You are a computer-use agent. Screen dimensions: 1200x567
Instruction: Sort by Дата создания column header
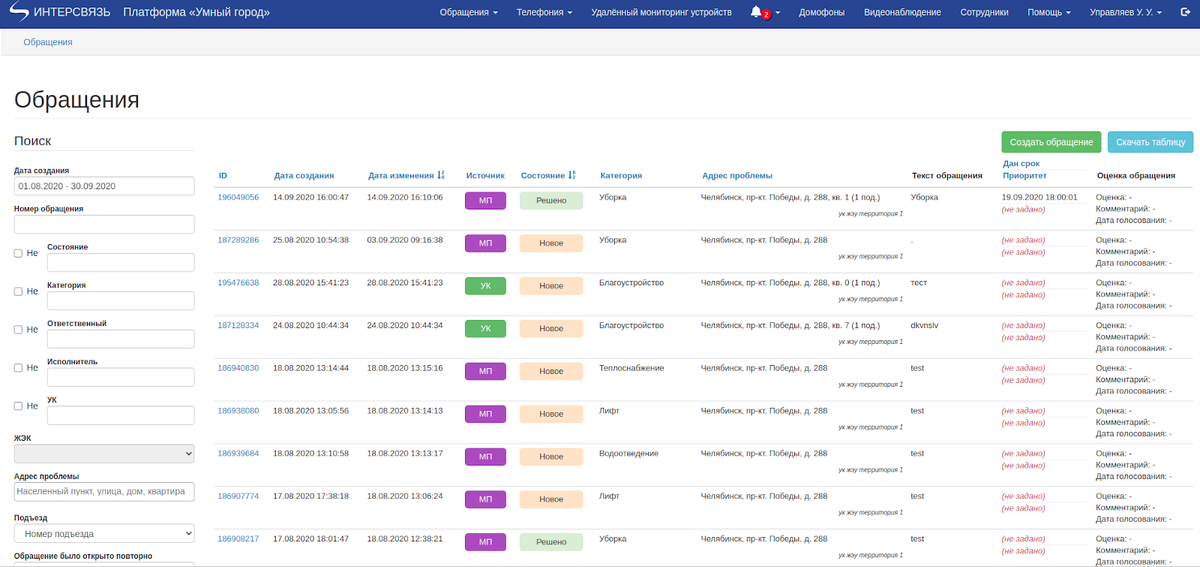click(304, 176)
